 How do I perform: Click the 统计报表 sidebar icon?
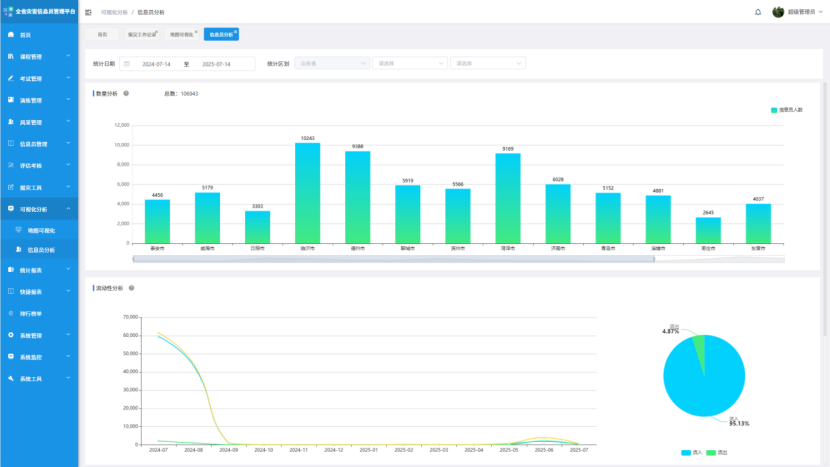[x=11, y=270]
